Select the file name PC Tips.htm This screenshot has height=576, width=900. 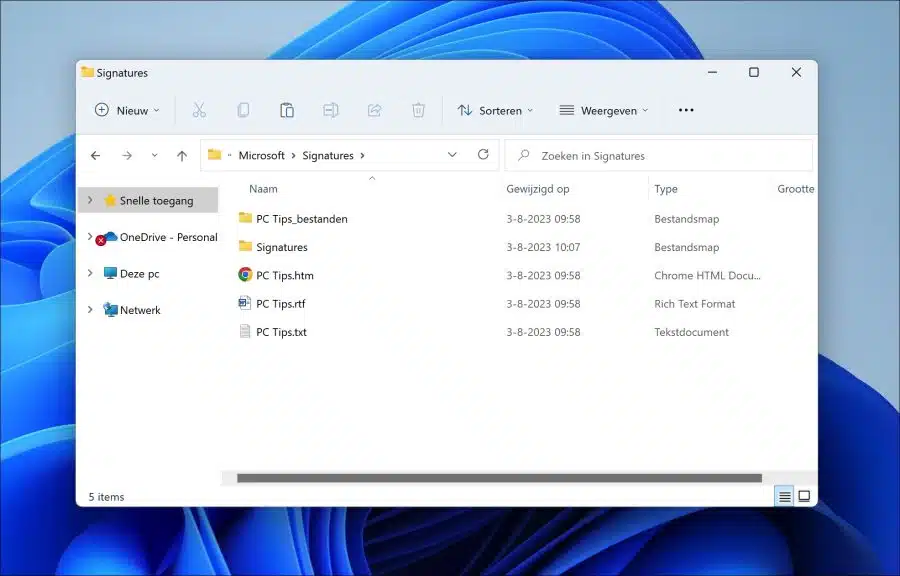click(x=285, y=275)
